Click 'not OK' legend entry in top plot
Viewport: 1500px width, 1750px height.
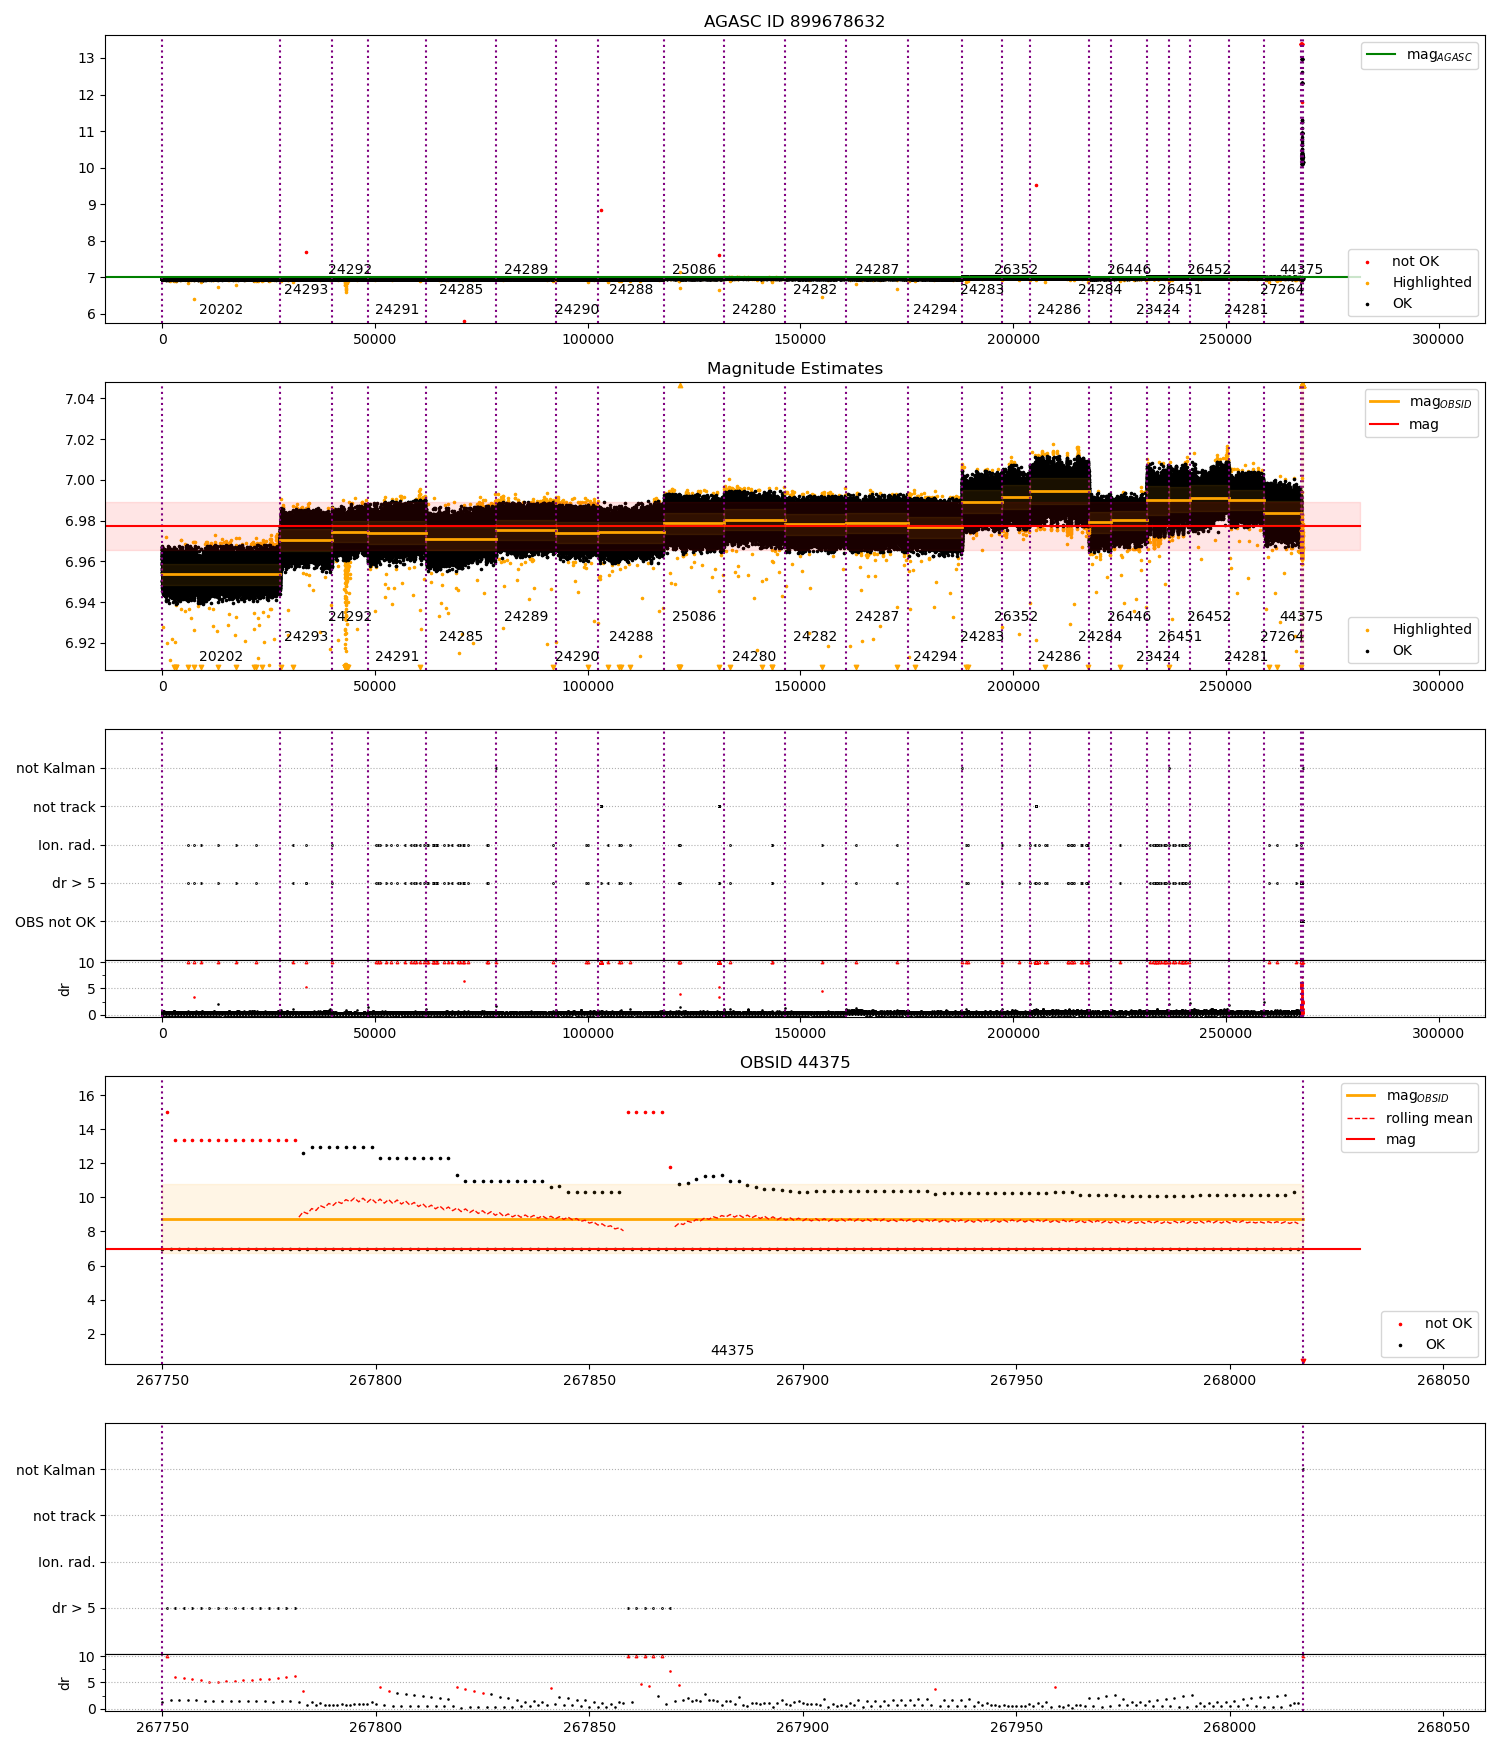click(1415, 261)
